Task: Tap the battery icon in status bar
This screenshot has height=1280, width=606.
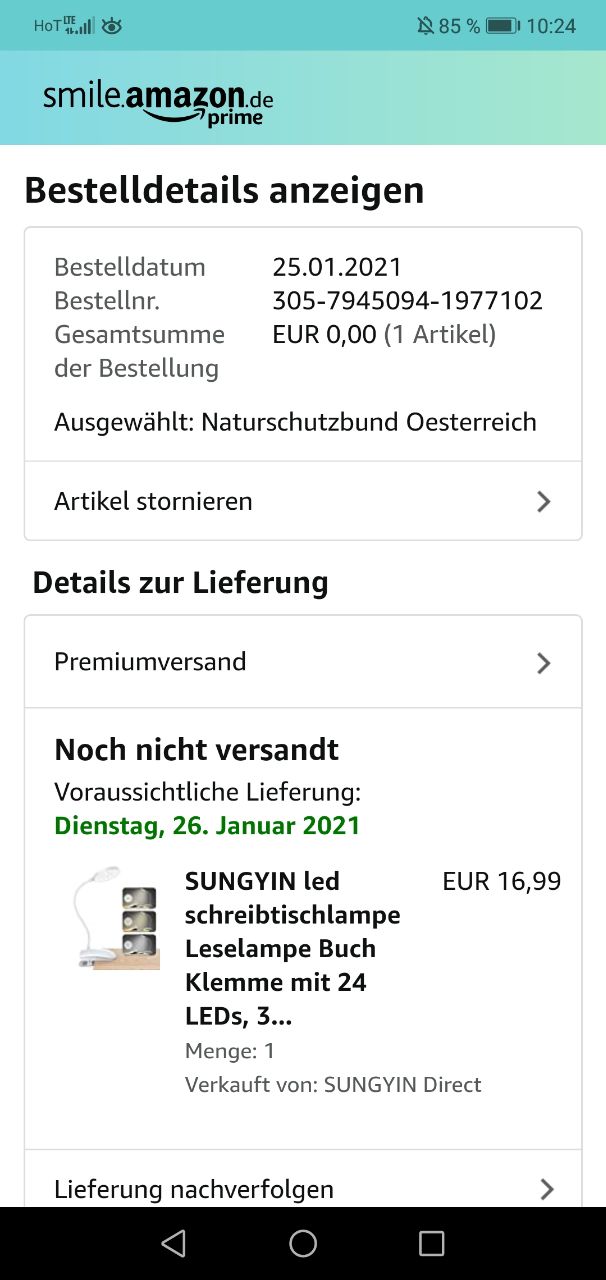Action: (x=503, y=26)
